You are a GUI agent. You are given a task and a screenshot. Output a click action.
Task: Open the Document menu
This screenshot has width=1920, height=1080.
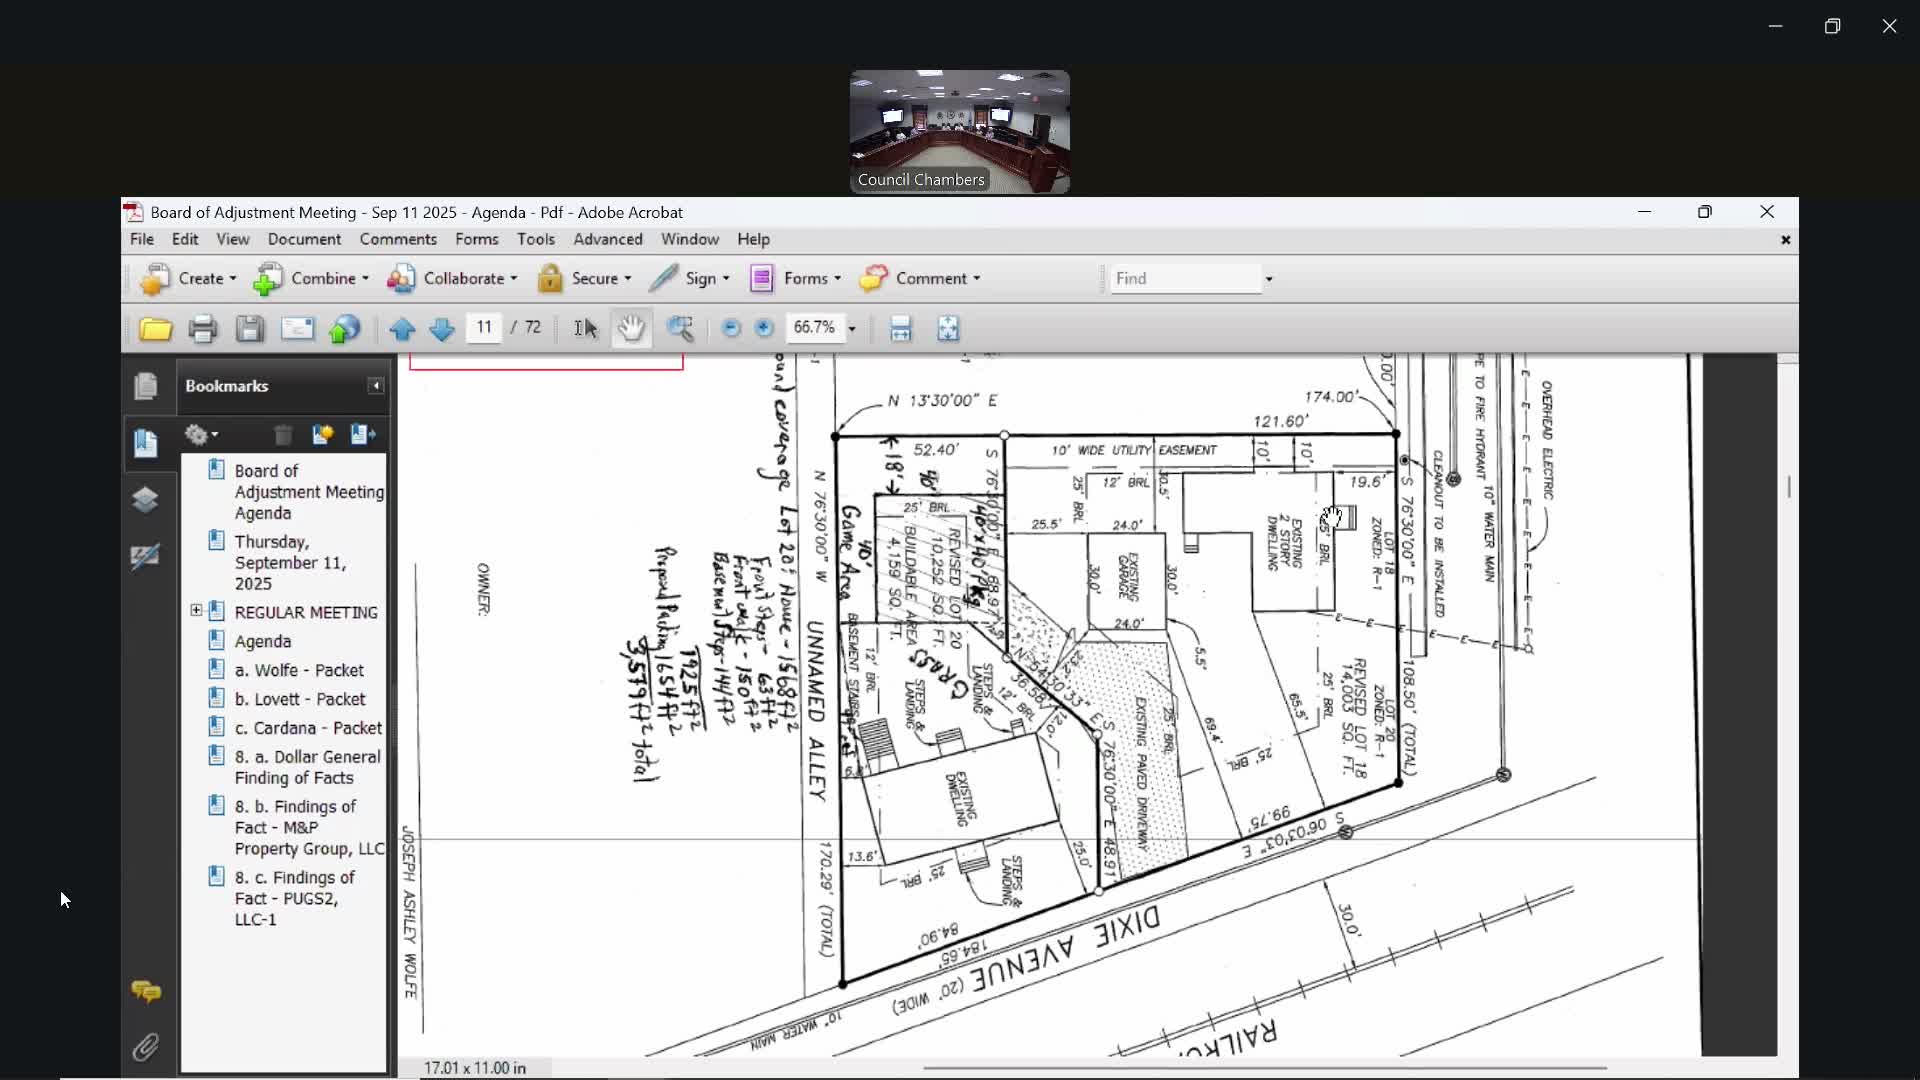coord(304,240)
